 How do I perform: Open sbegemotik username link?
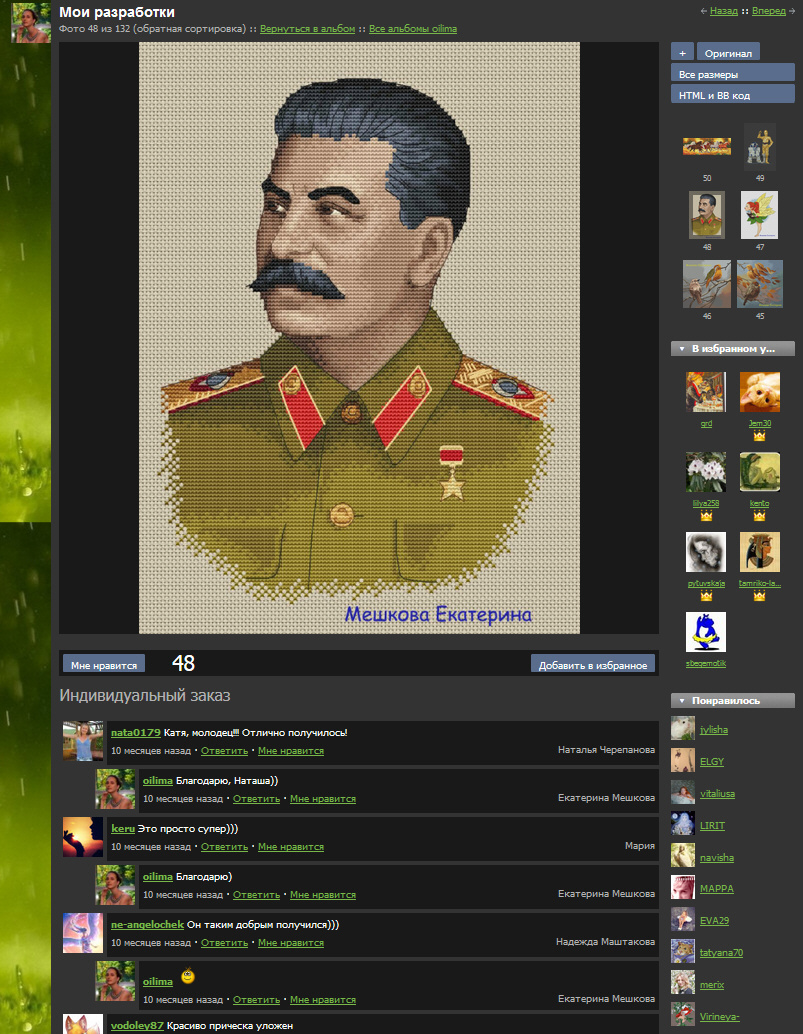[706, 663]
